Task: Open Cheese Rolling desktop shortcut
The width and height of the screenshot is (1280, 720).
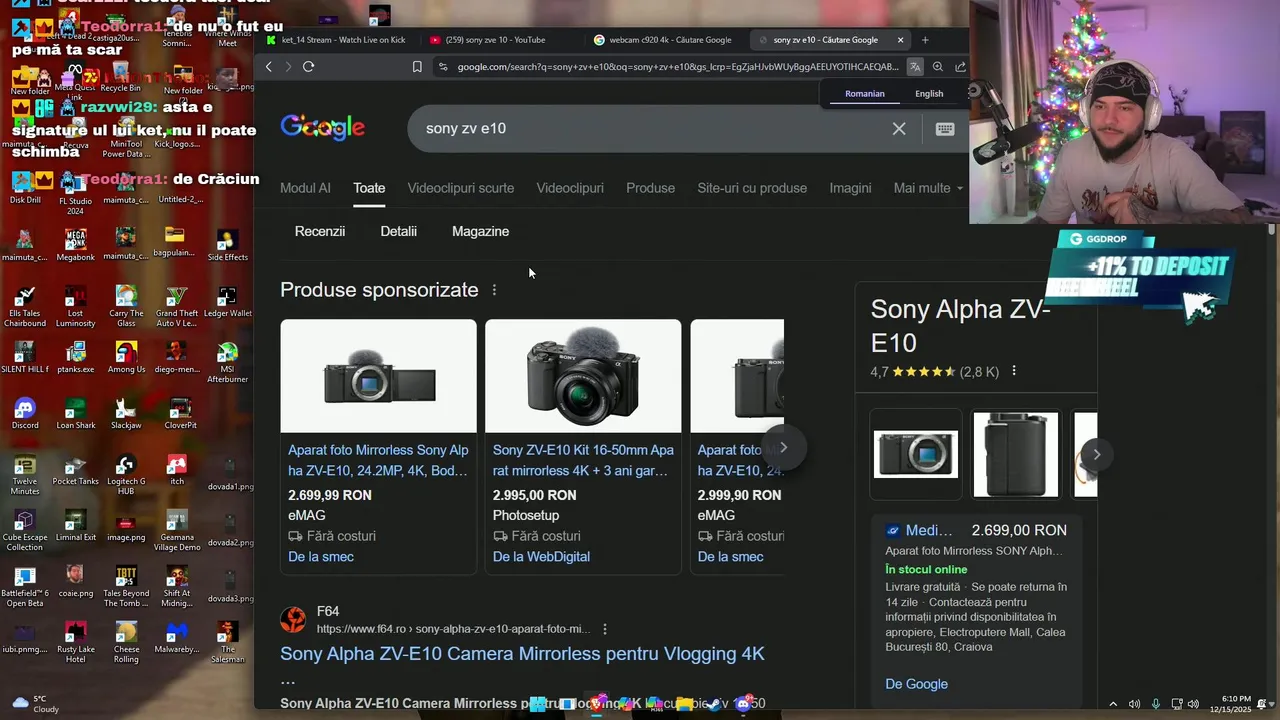Action: coord(126,643)
